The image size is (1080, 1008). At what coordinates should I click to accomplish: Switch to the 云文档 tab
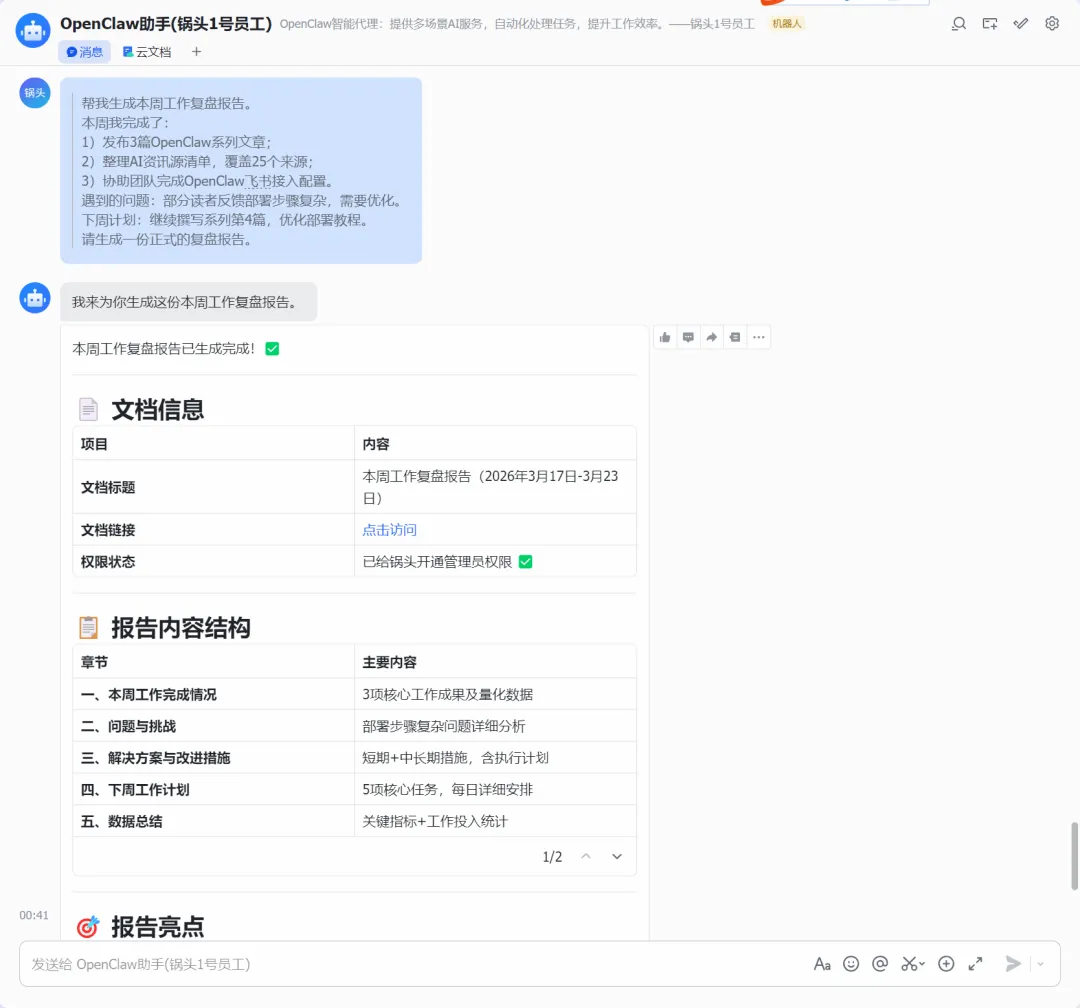coord(147,52)
